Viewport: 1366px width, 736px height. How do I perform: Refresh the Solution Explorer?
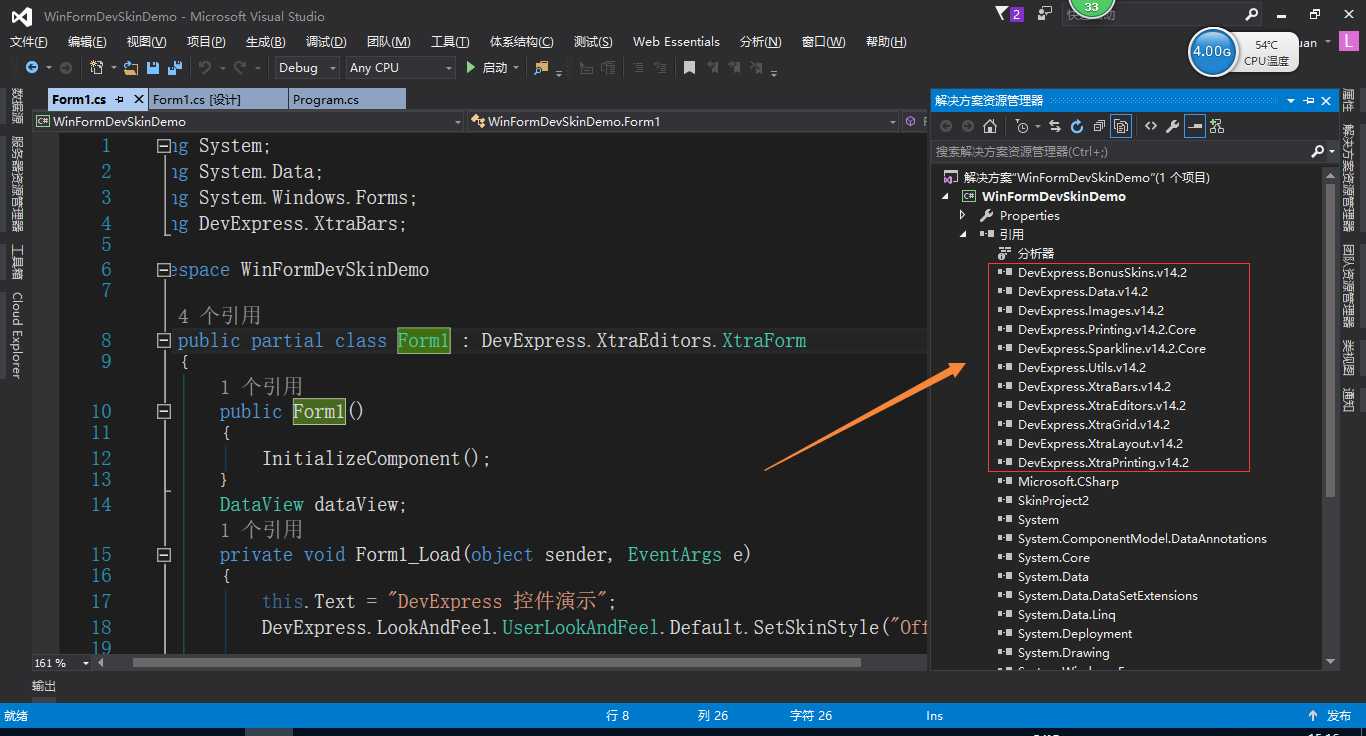tap(1077, 126)
